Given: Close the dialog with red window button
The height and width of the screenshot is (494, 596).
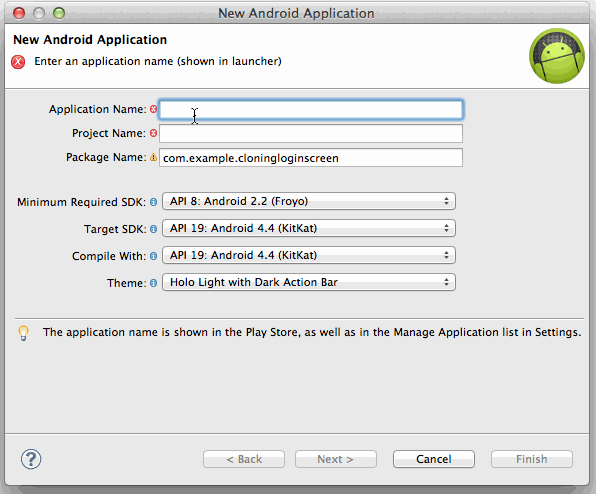Looking at the screenshot, I should coord(19,13).
